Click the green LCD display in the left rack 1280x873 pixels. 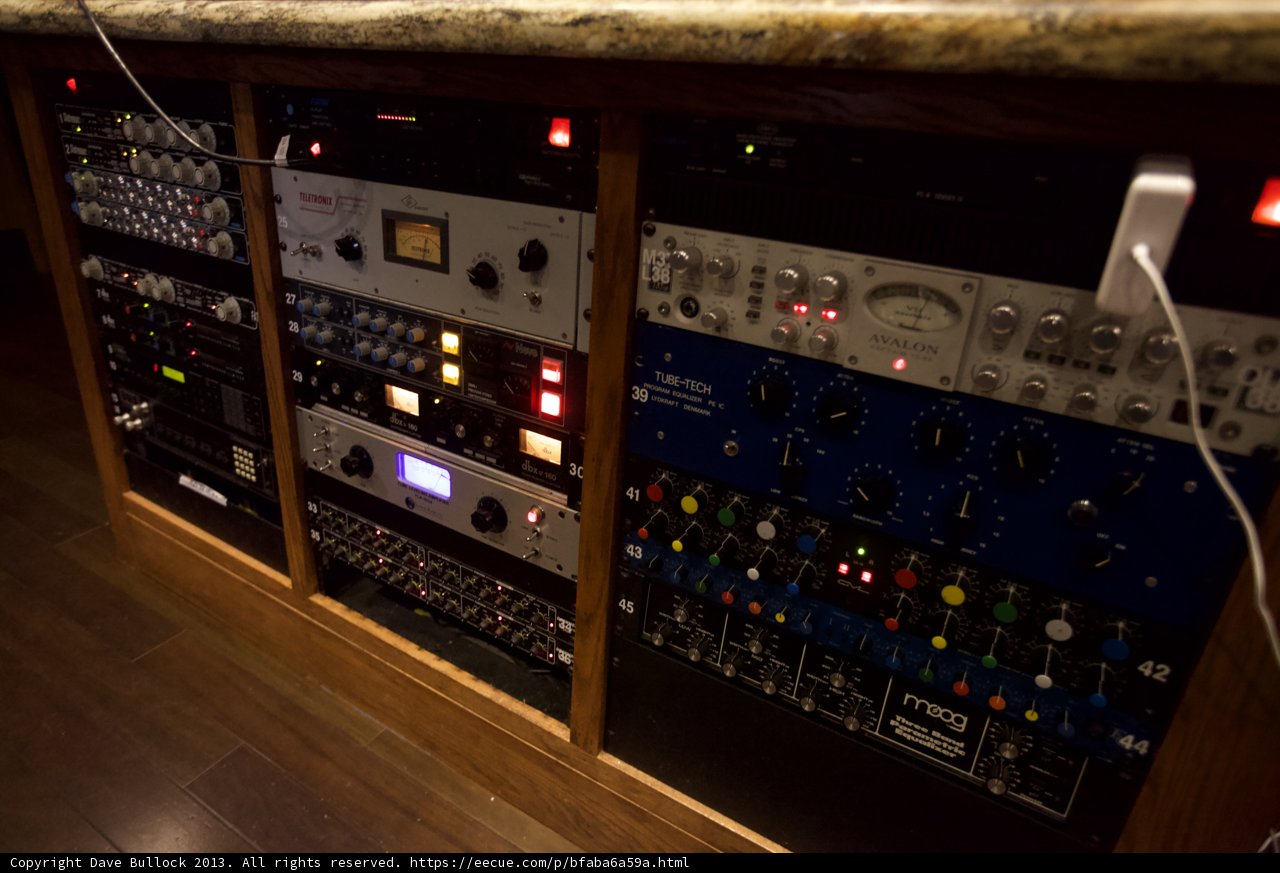coord(173,374)
